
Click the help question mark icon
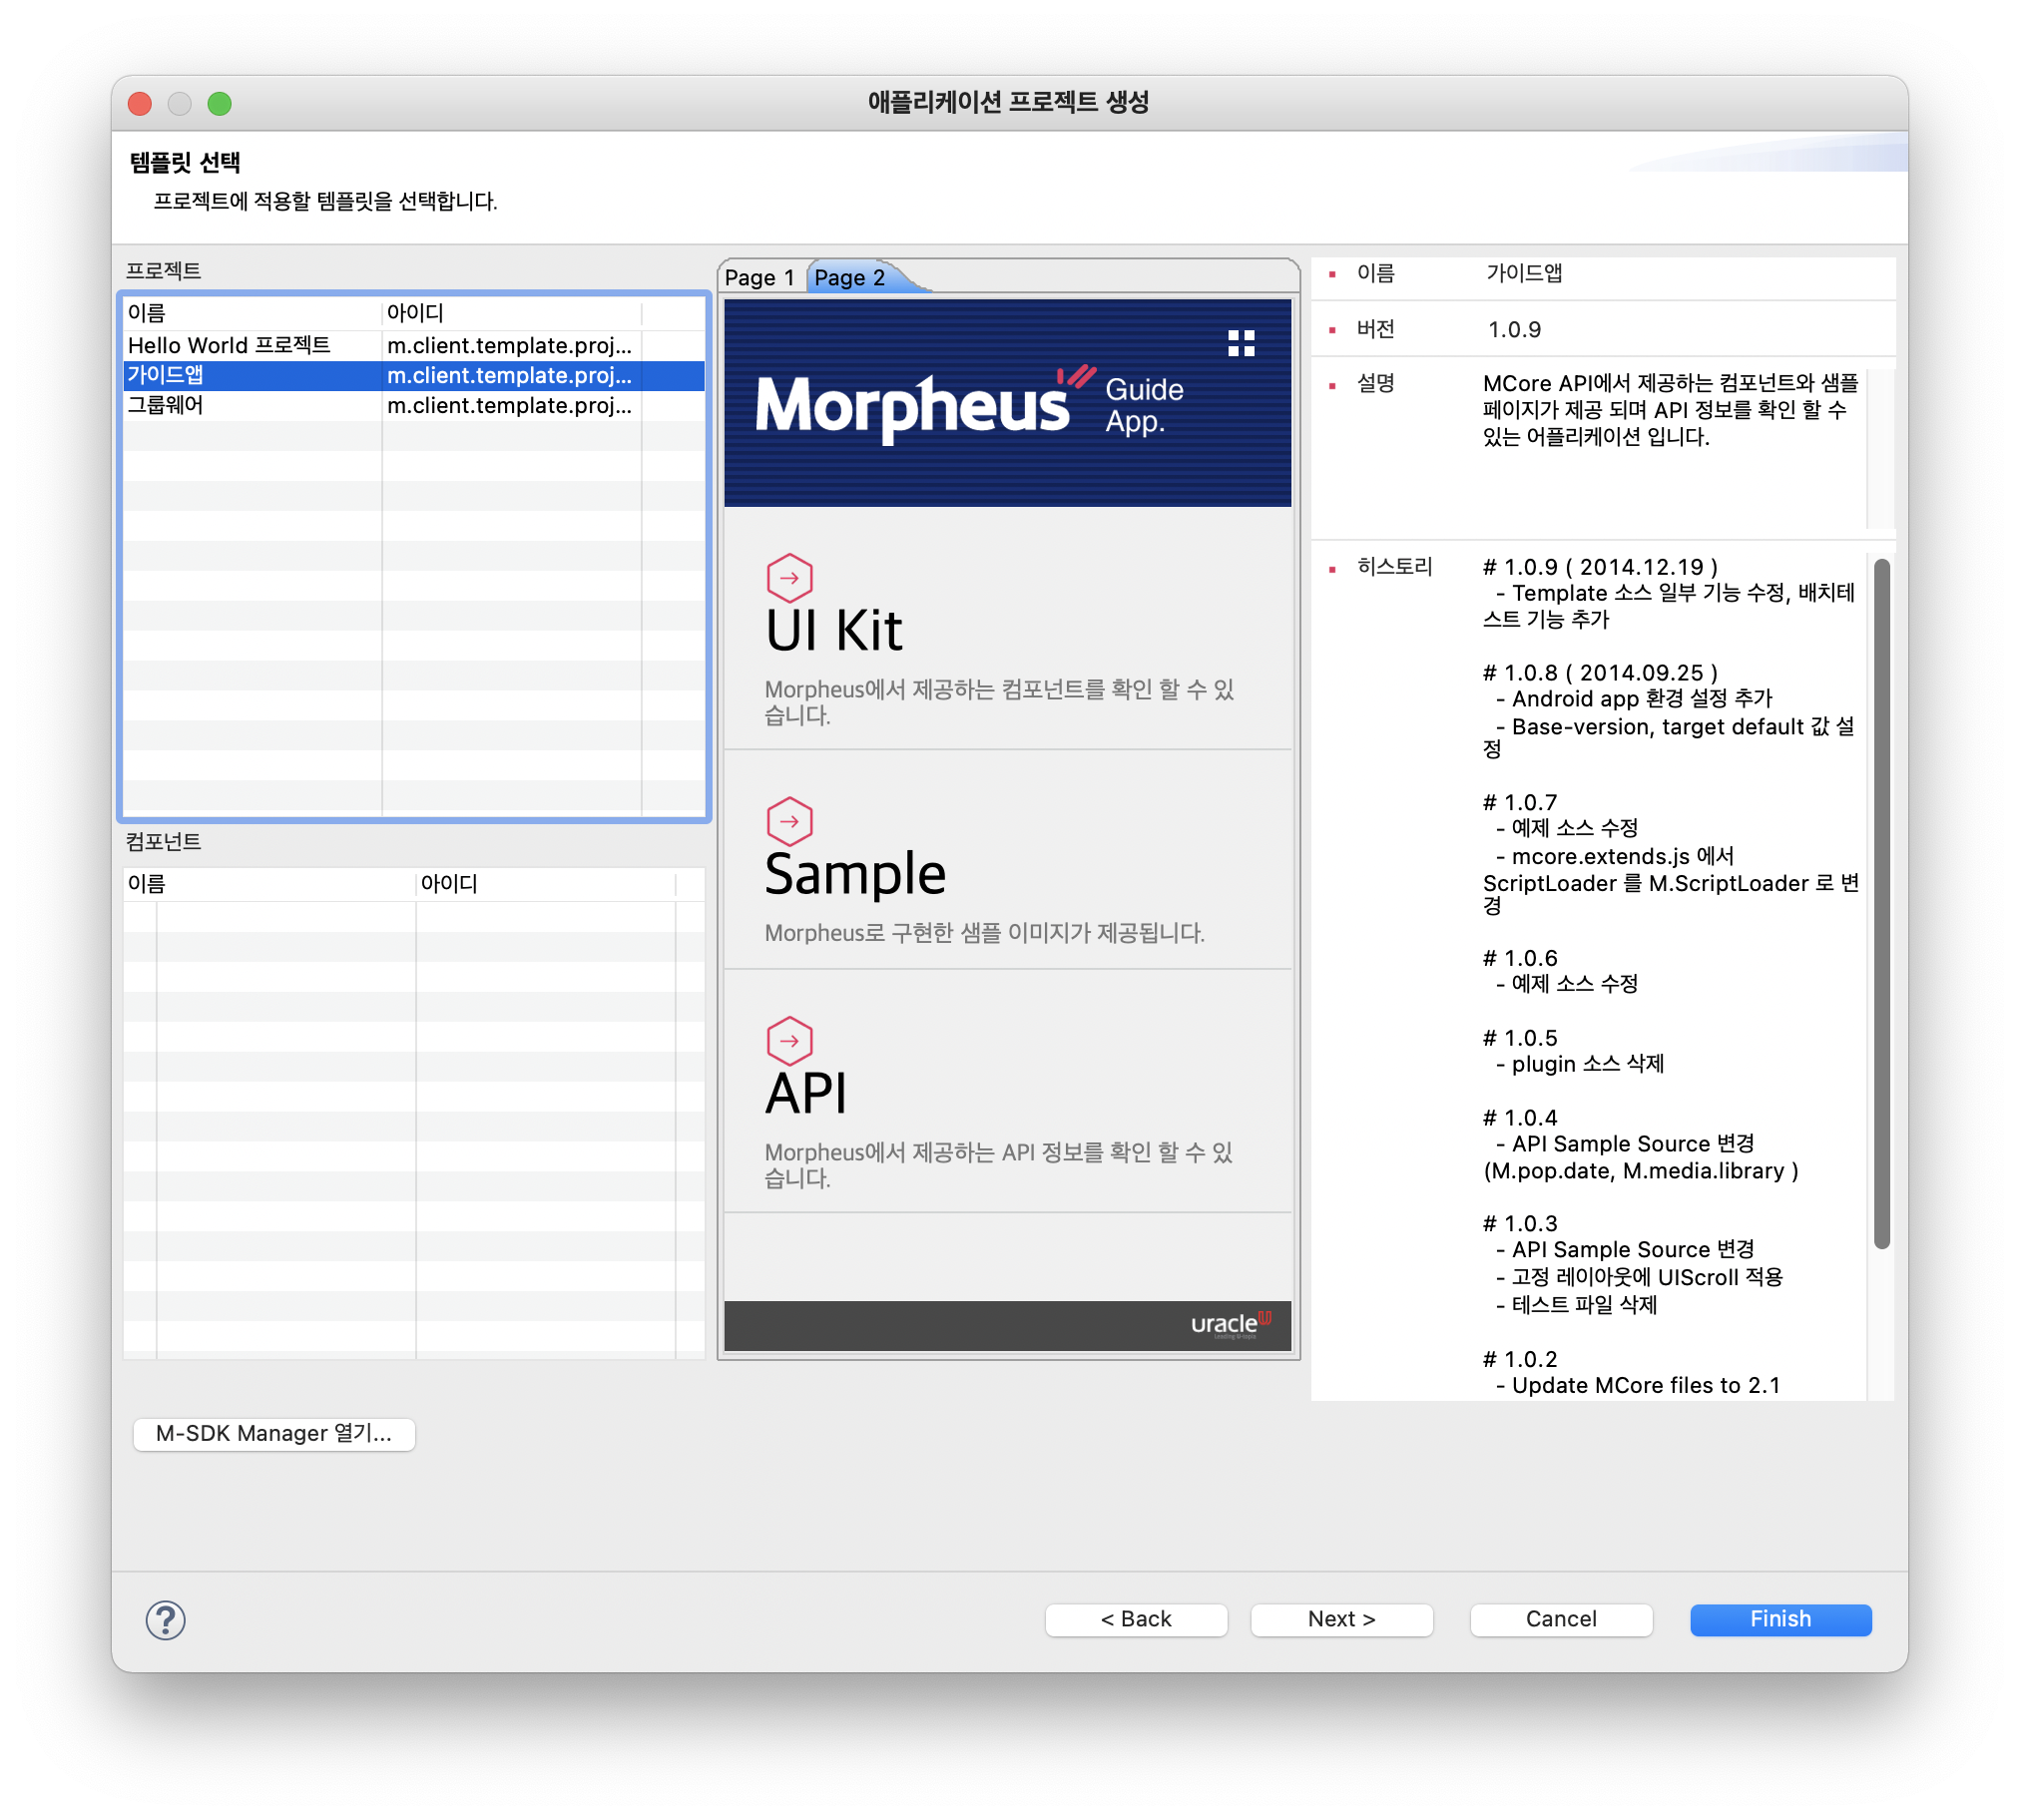(165, 1619)
